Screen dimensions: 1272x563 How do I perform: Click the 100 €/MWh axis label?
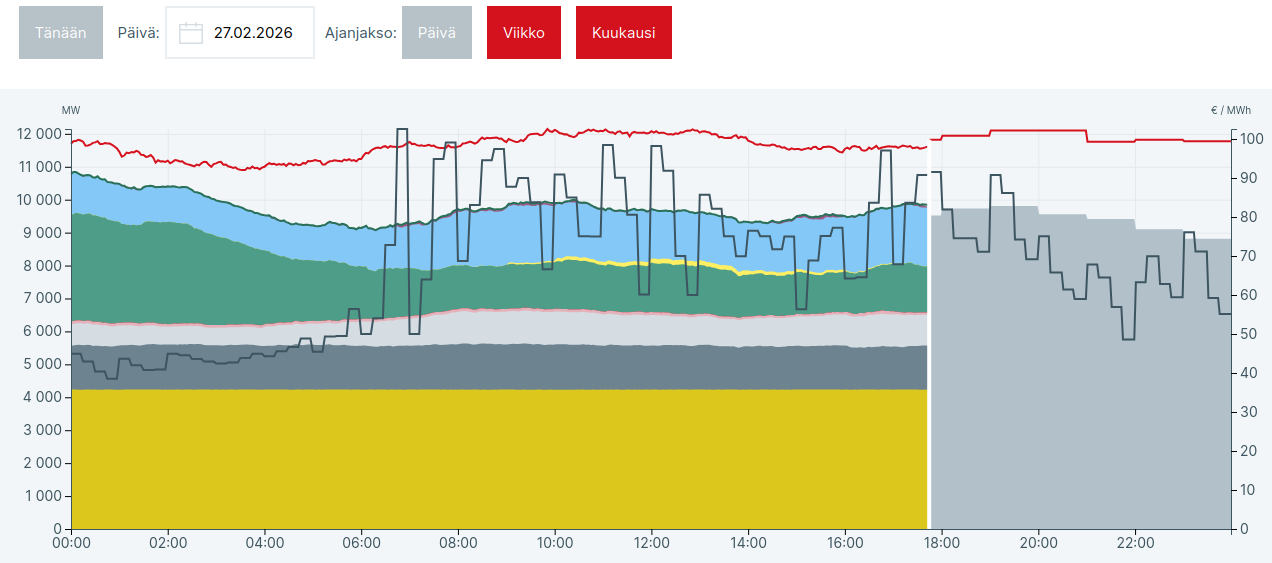(x=1248, y=139)
